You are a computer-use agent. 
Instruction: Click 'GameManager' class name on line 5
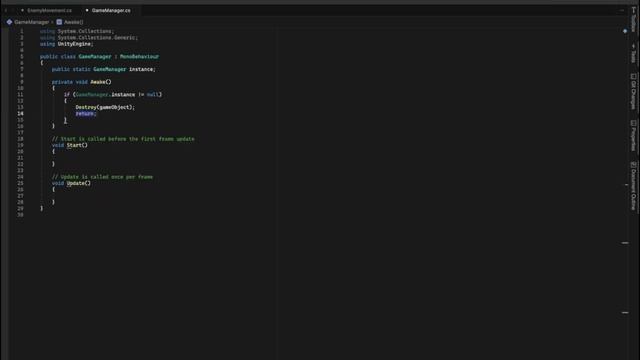(95, 57)
